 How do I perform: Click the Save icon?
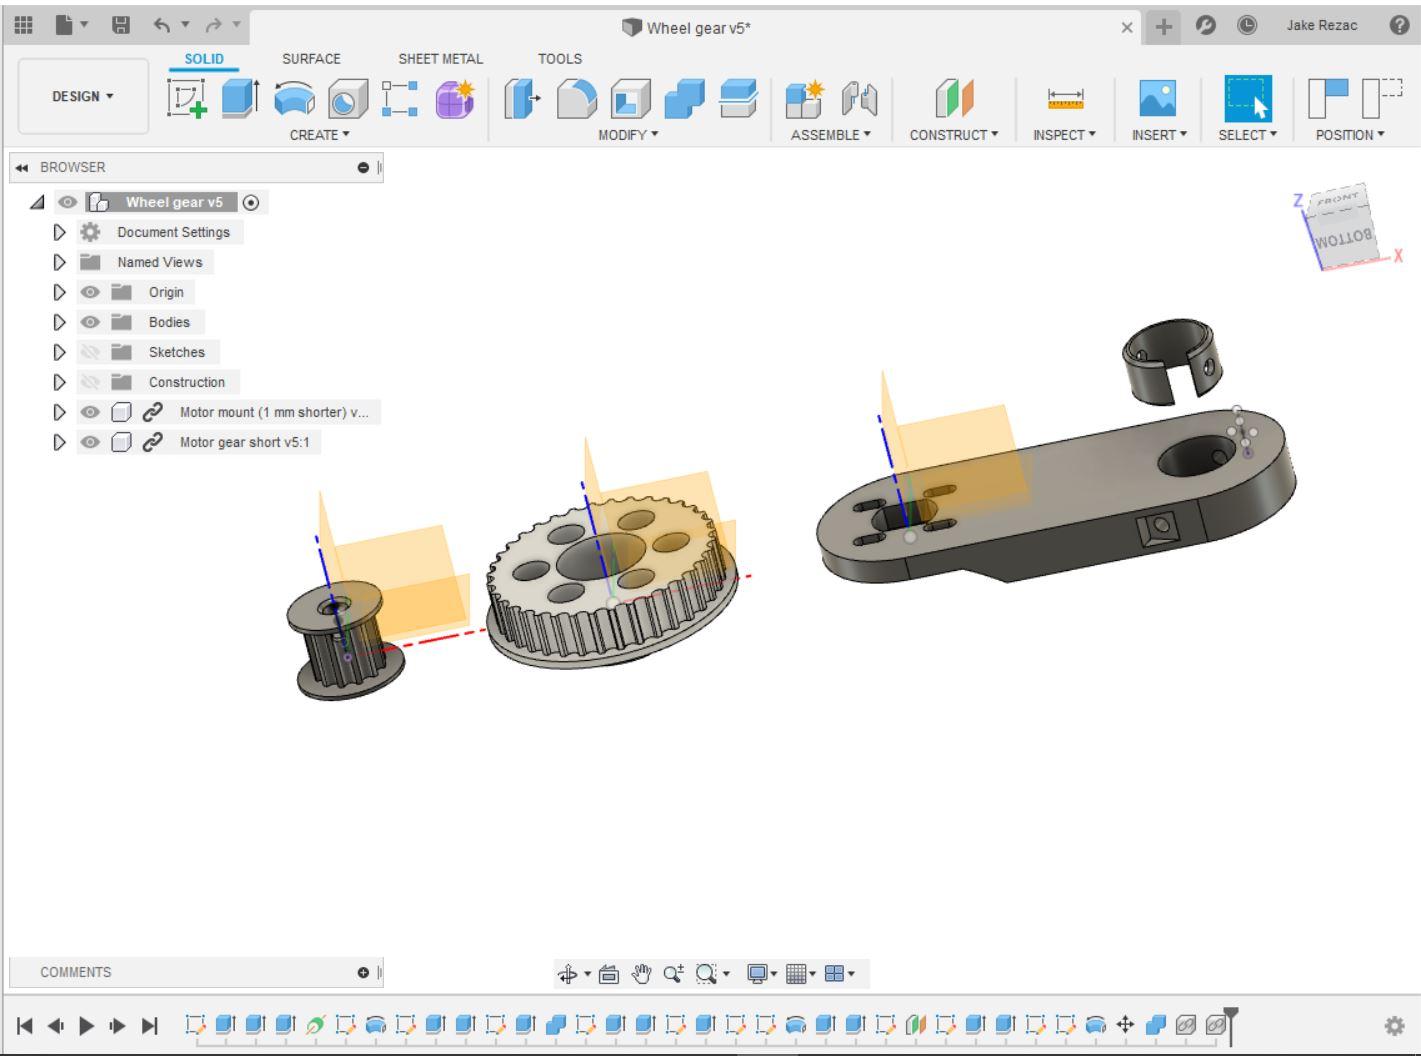121,25
